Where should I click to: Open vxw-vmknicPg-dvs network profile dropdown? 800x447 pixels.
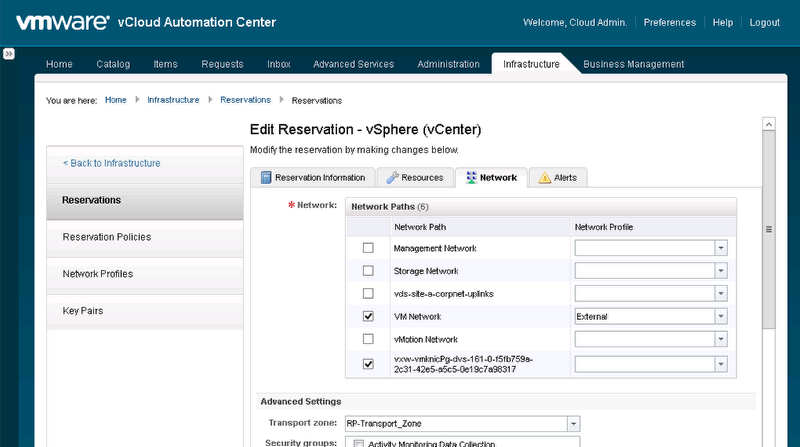click(x=721, y=364)
